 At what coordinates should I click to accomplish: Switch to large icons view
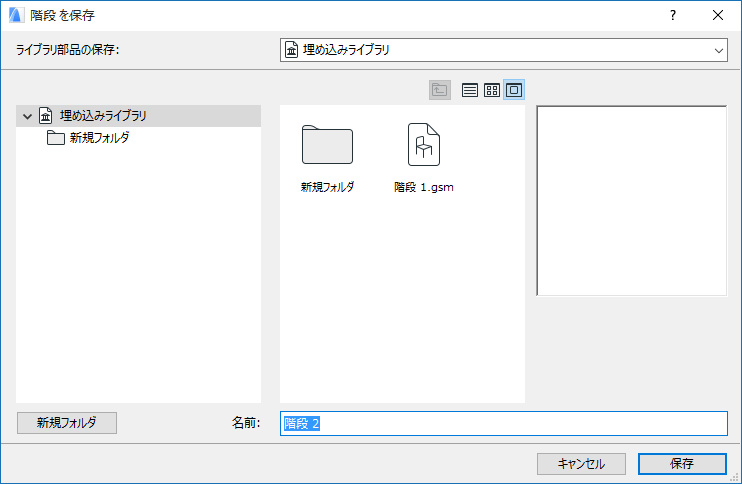(x=514, y=90)
